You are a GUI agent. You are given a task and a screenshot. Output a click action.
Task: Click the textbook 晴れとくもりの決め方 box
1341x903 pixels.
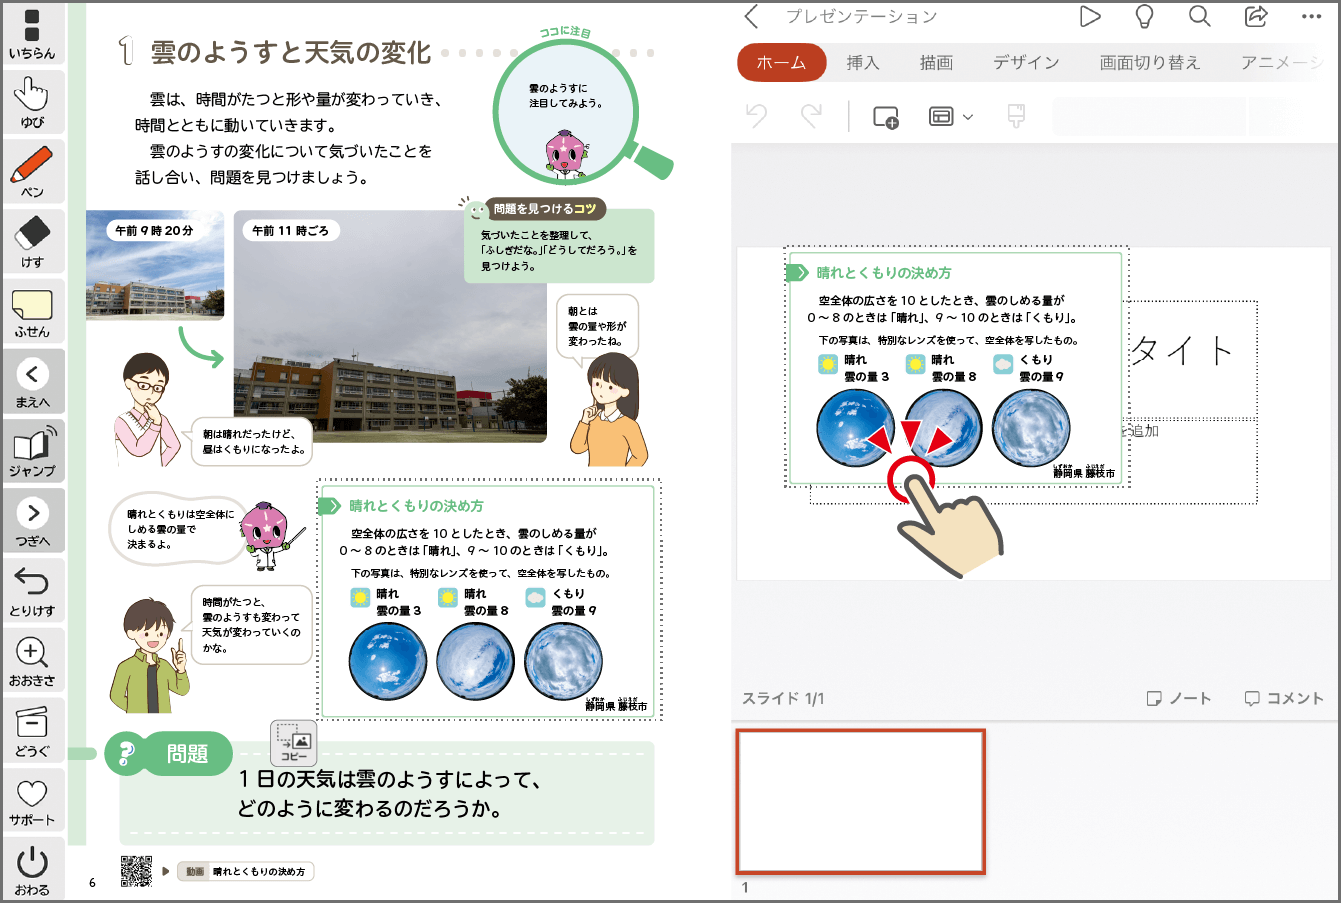(x=488, y=599)
